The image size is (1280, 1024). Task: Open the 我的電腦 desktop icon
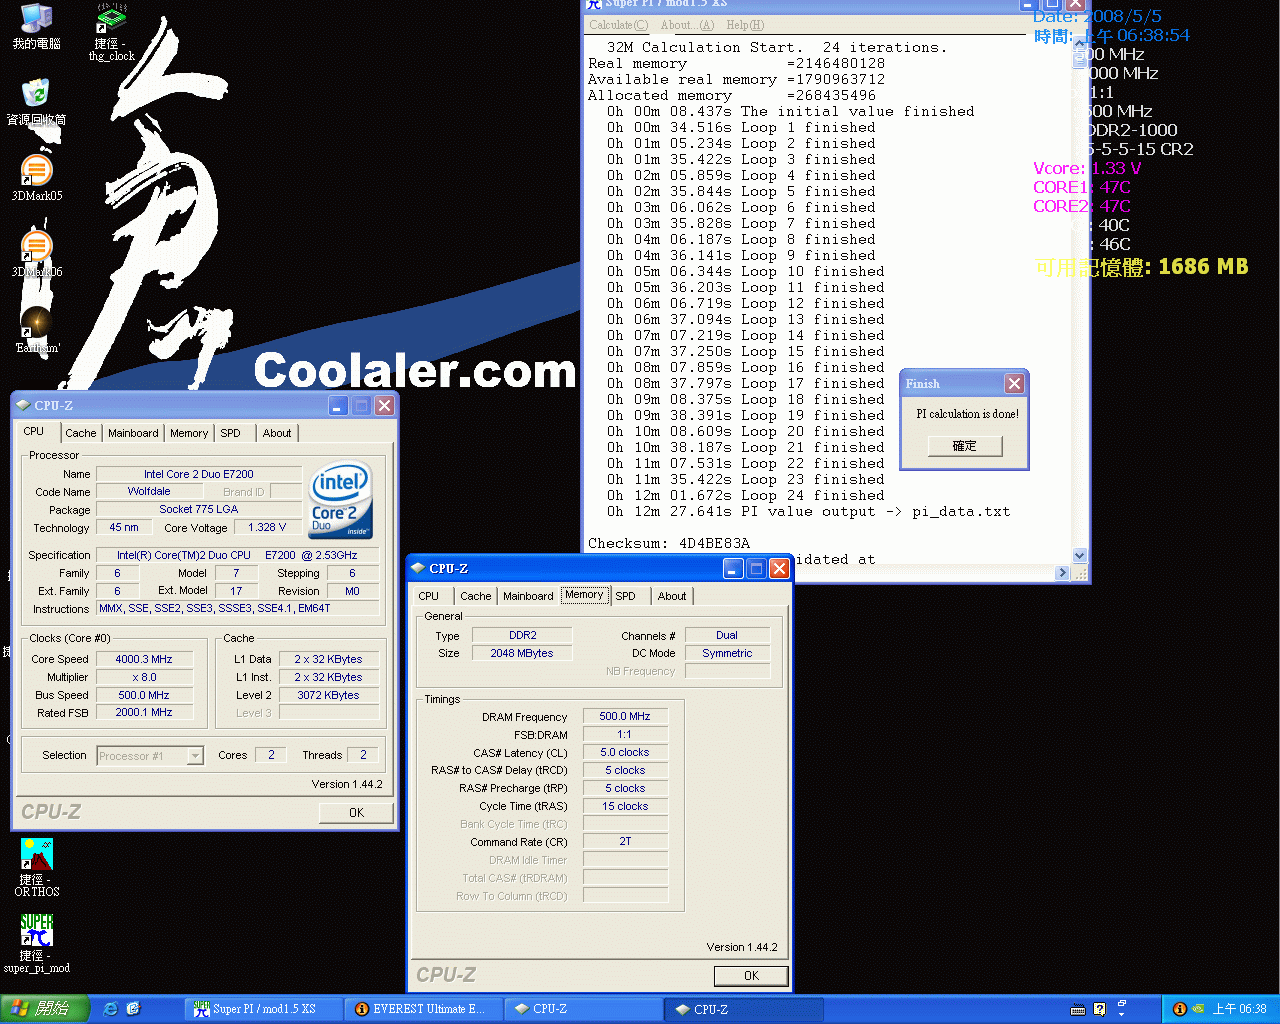coord(36,27)
